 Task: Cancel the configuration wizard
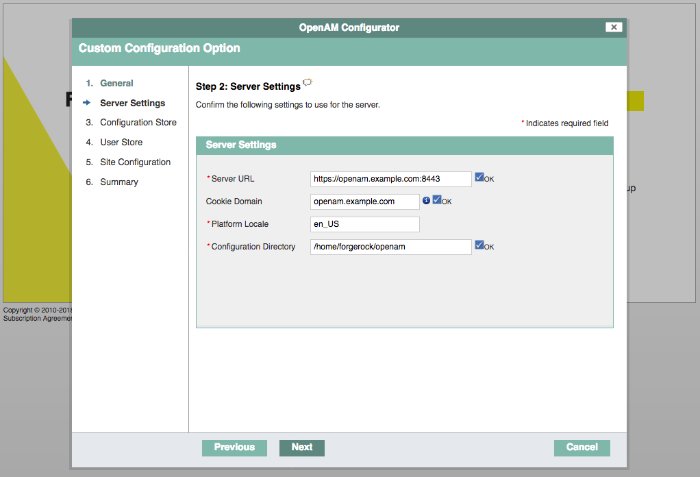[582, 448]
